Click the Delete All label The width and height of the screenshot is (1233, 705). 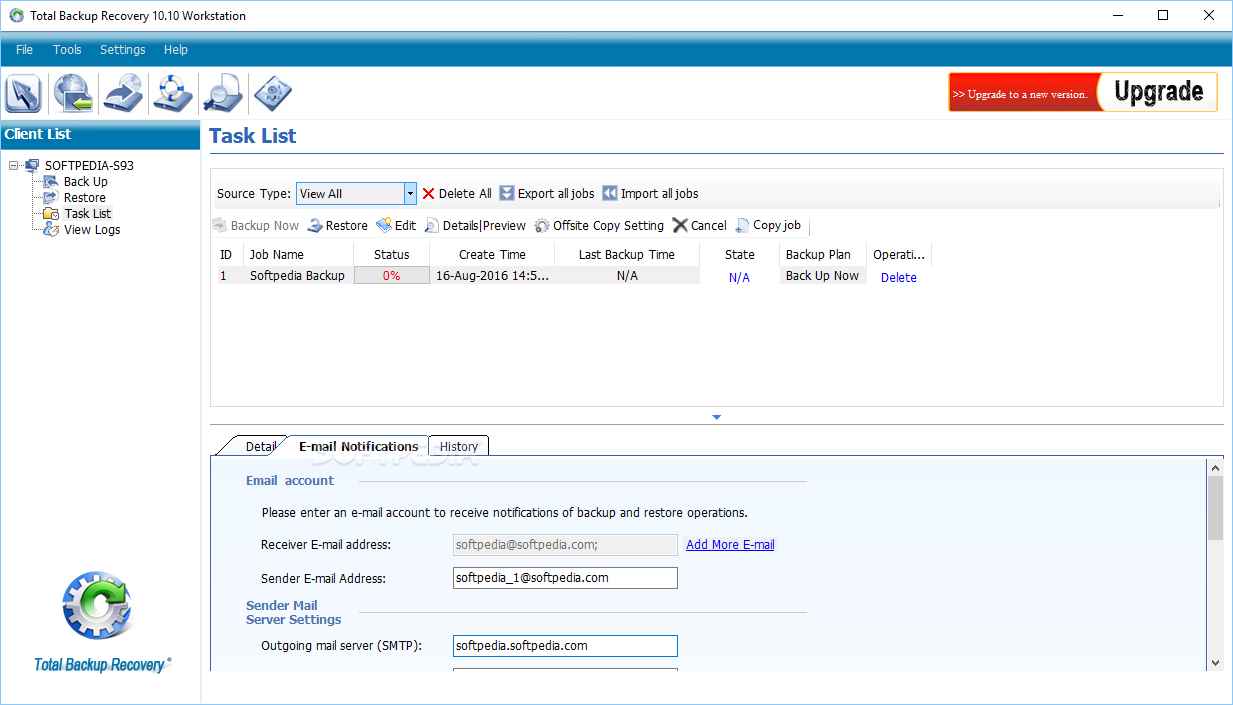pyautogui.click(x=465, y=194)
